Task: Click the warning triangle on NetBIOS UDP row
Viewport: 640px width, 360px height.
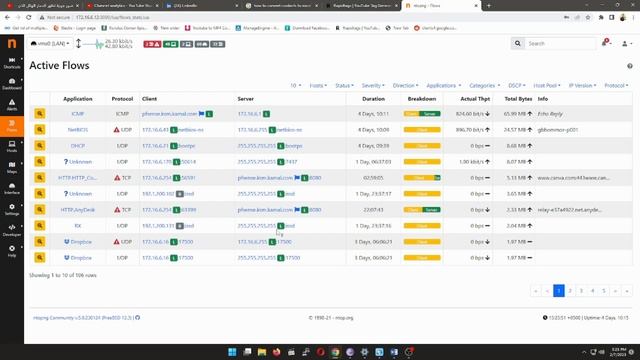Action: (116, 129)
